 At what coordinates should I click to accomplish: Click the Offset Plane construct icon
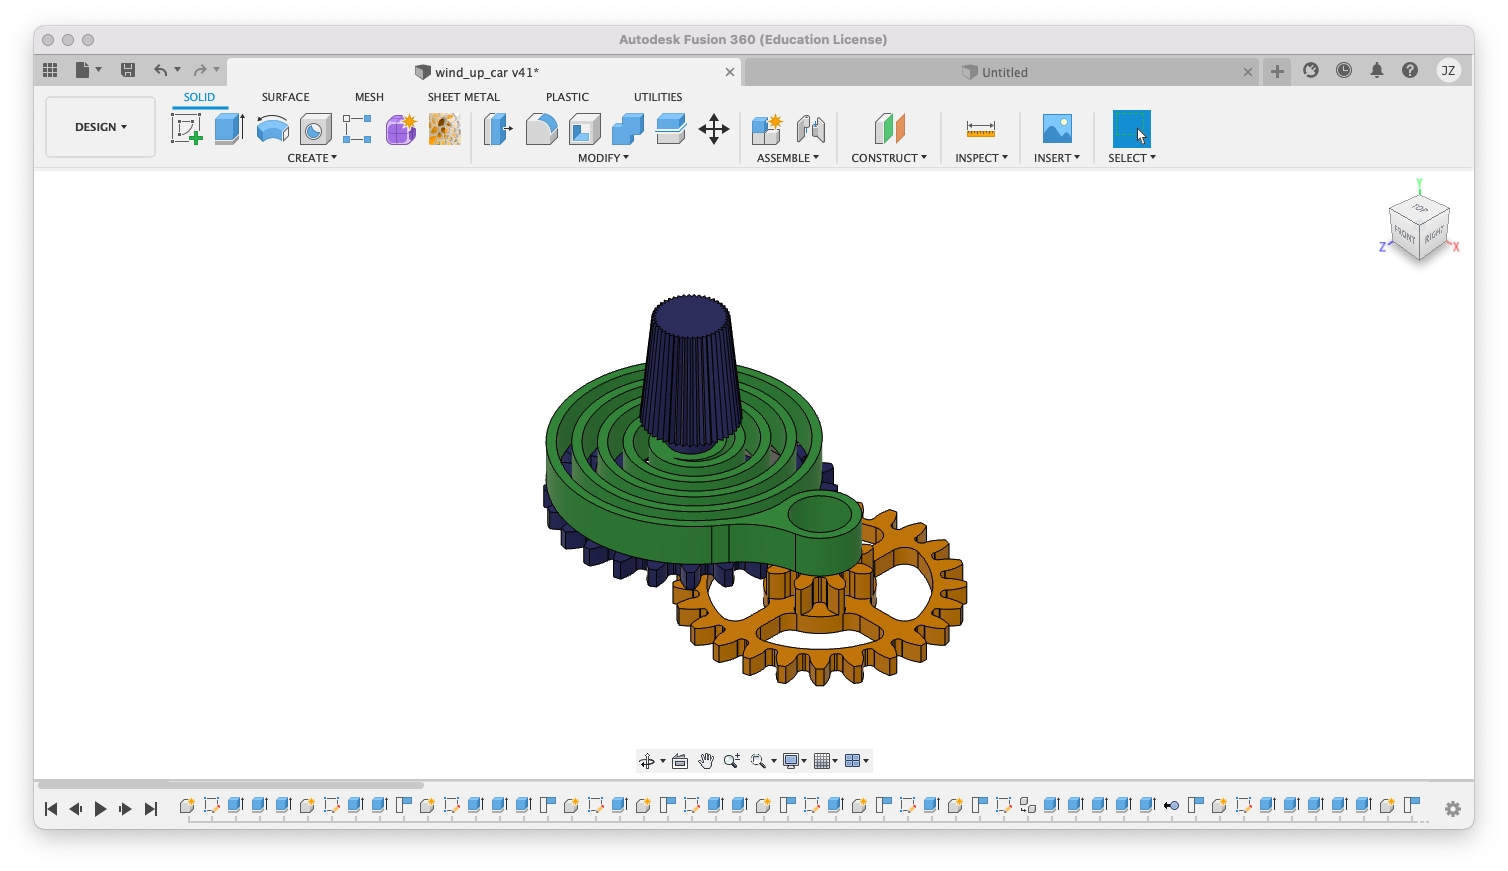tap(889, 129)
